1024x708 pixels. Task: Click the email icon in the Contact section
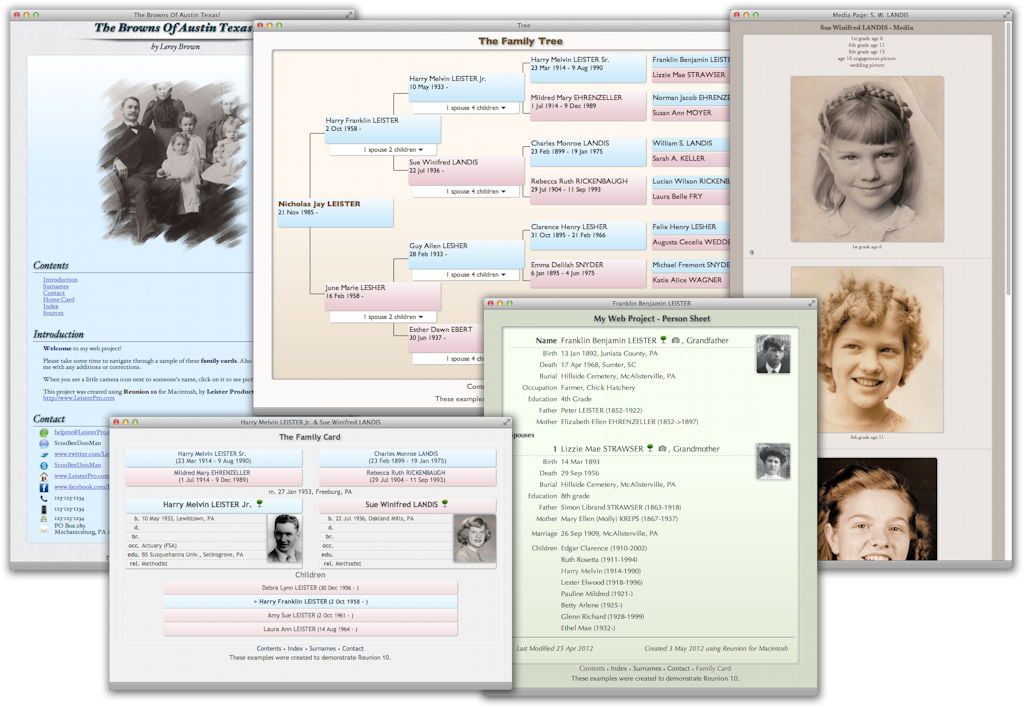[44, 433]
